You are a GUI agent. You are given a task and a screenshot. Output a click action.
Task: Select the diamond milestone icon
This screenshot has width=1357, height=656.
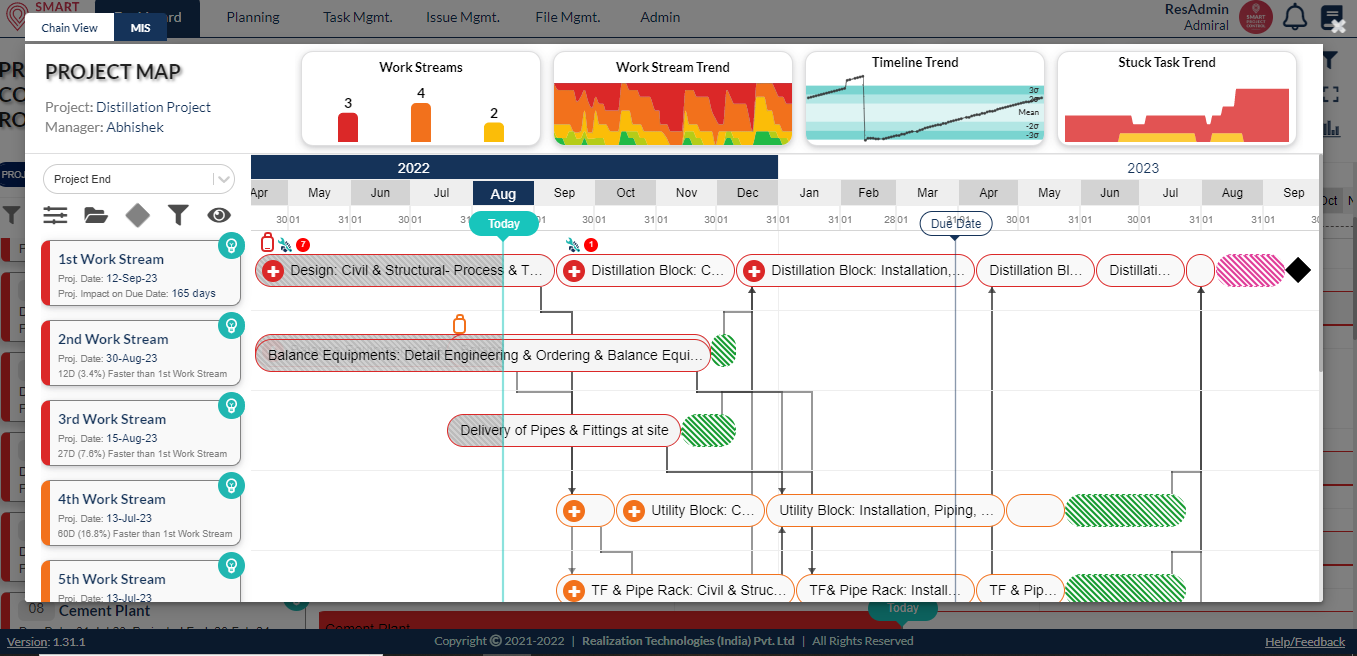pos(137,214)
